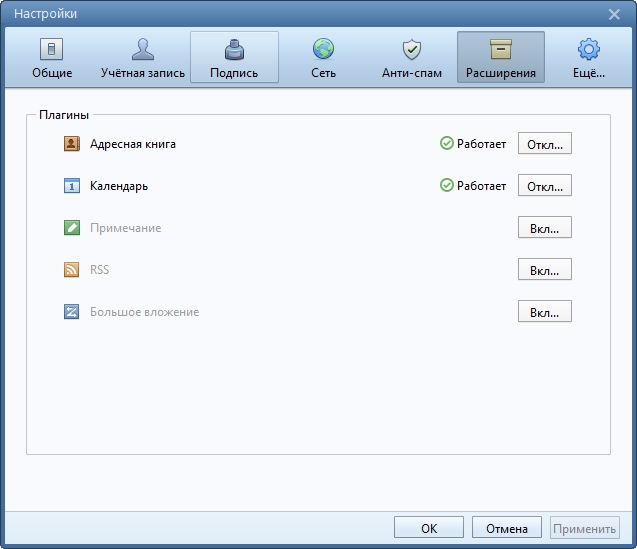Close the Настройки dialog
The height and width of the screenshot is (549, 637).
tap(614, 14)
